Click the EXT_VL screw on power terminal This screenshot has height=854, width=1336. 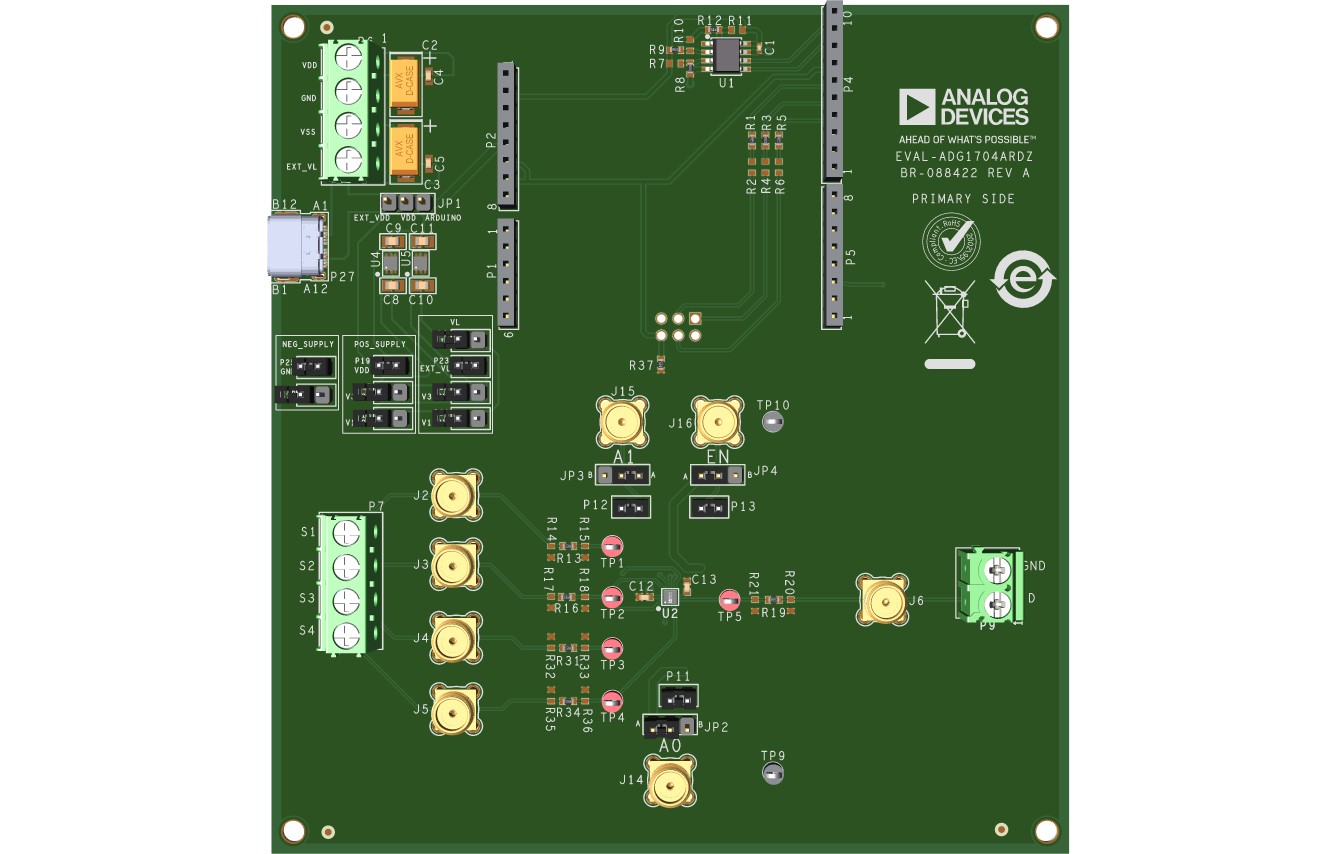point(347,160)
